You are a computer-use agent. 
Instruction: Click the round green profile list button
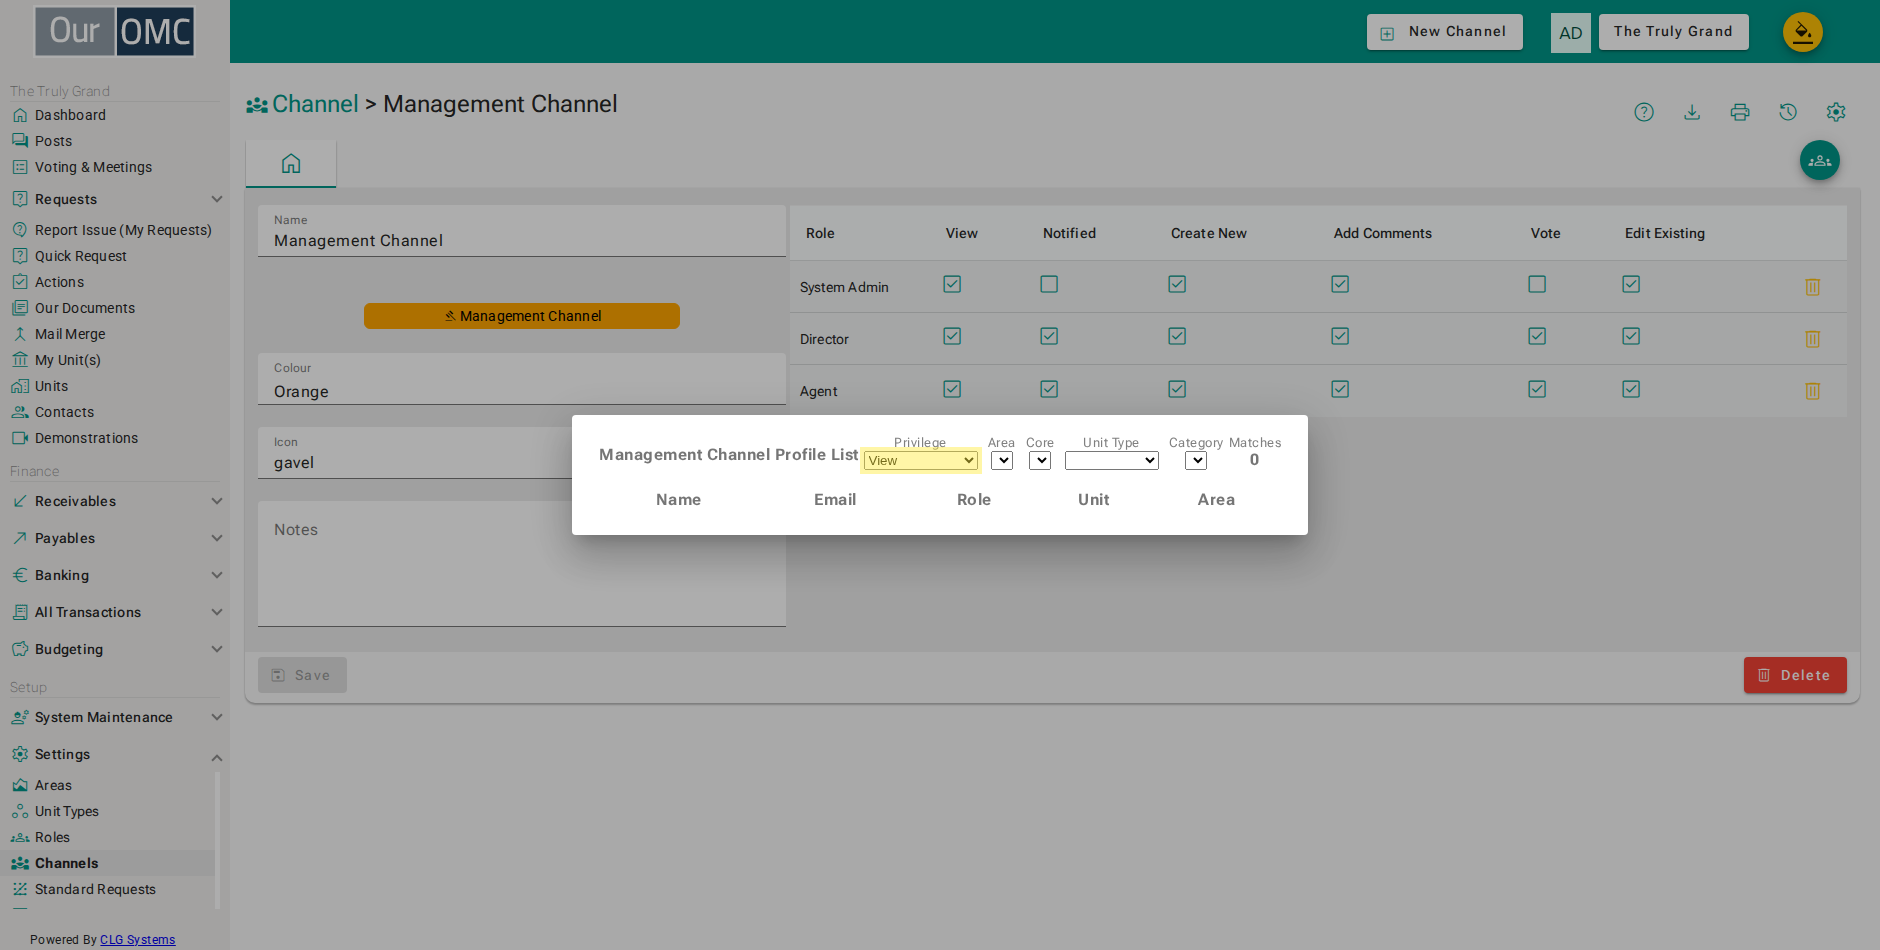point(1820,160)
